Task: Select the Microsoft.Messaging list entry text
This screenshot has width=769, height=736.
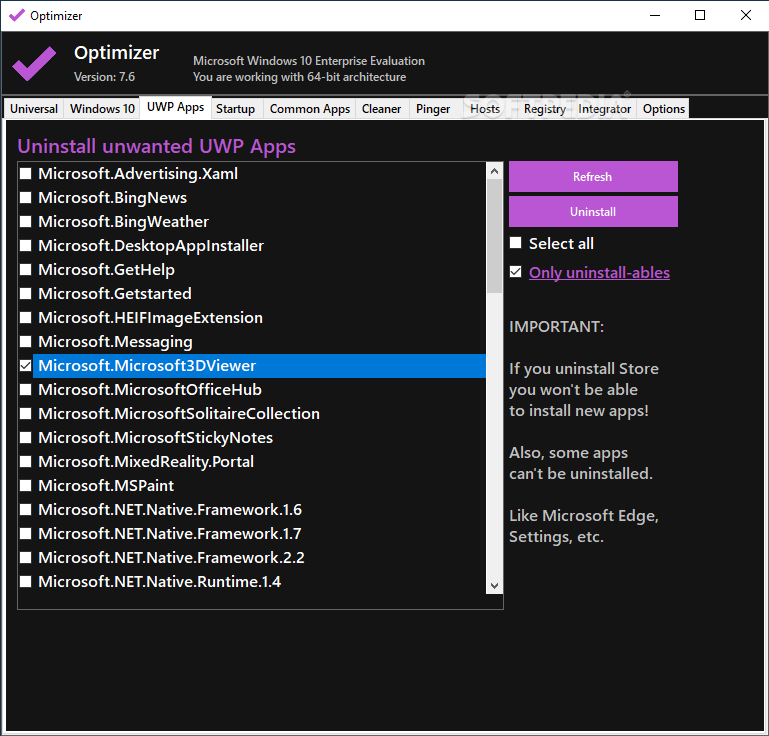Action: point(115,342)
